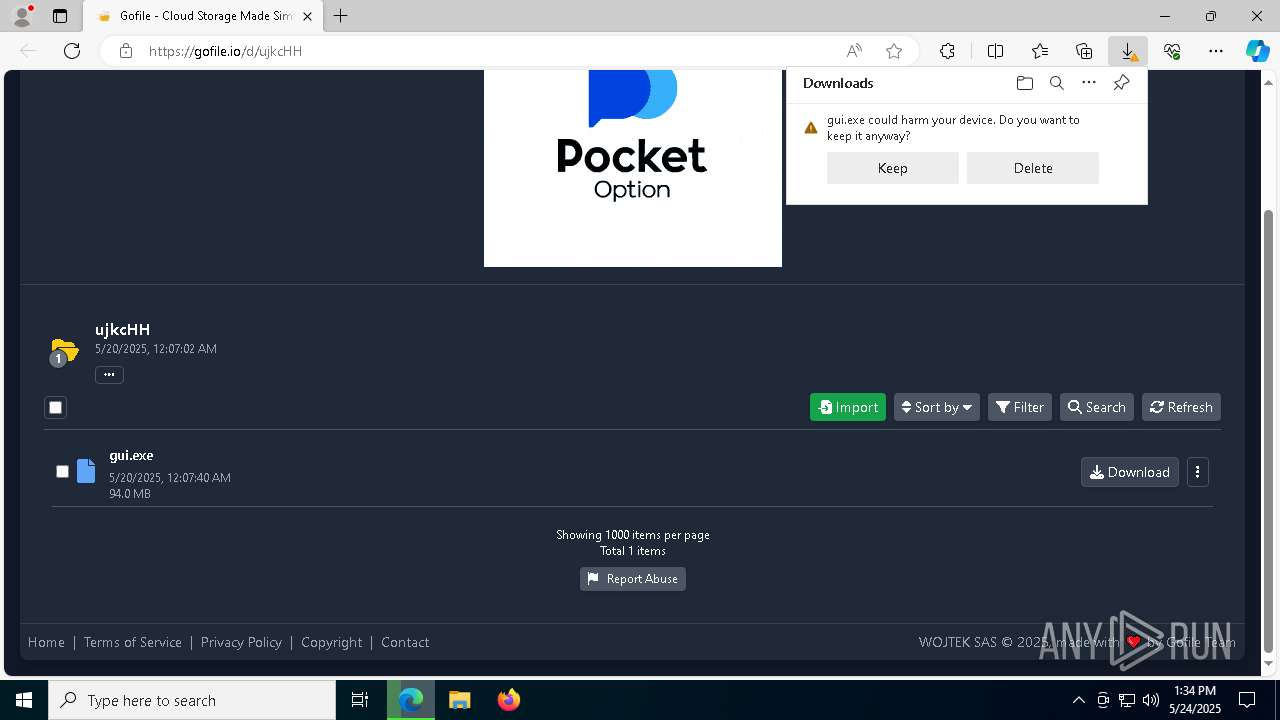Close the Gofile tab
The image size is (1280, 720).
coord(308,16)
